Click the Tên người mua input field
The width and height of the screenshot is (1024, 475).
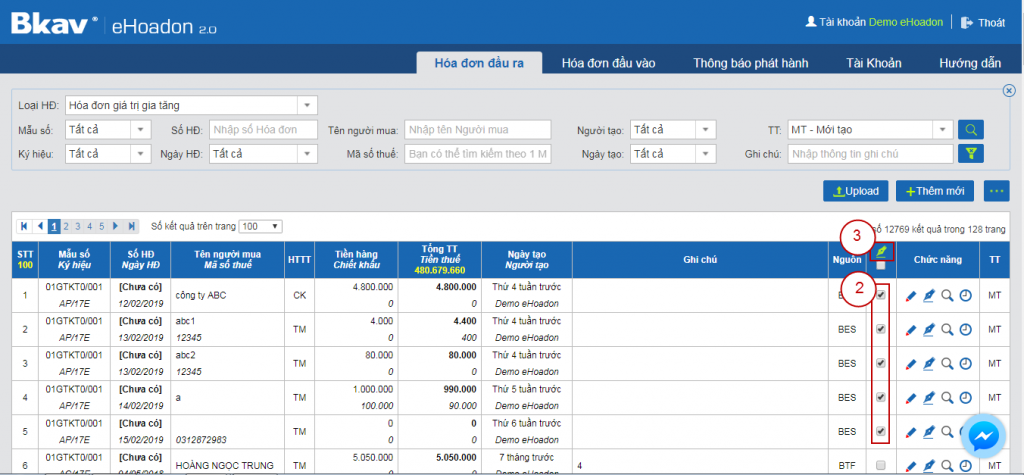click(x=478, y=129)
